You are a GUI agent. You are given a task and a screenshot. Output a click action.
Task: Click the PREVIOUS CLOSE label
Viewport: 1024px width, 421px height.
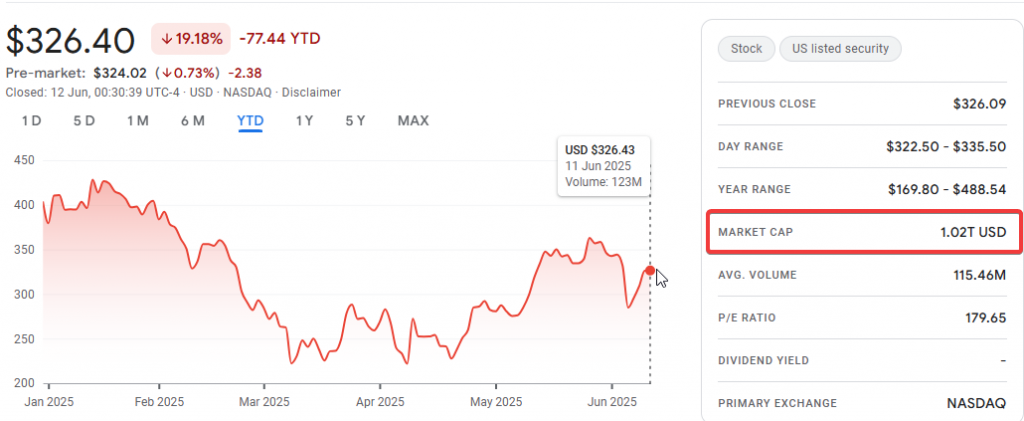pyautogui.click(x=767, y=104)
